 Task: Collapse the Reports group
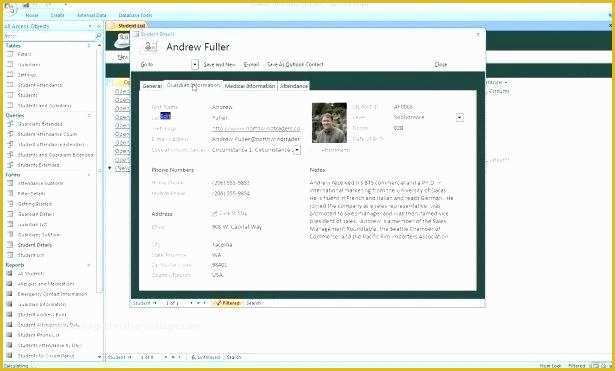tap(89, 265)
